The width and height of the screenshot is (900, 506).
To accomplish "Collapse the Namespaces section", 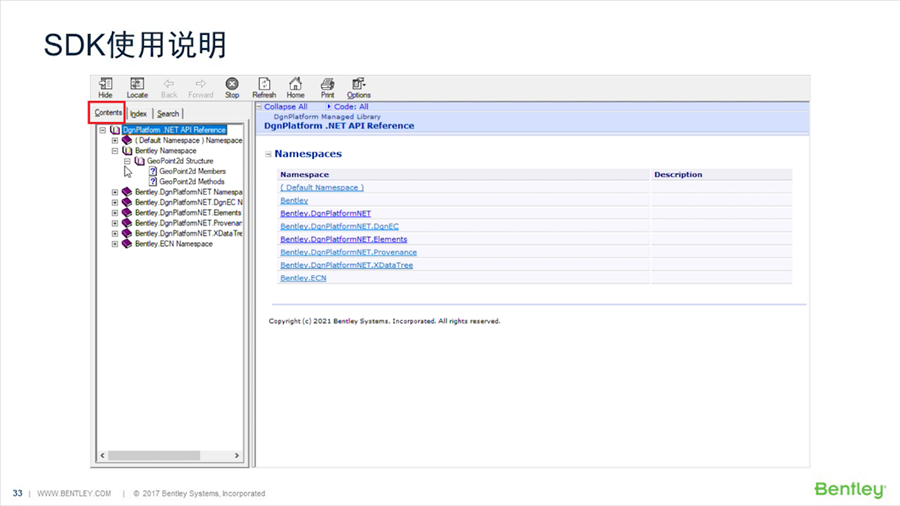I will 268,154.
